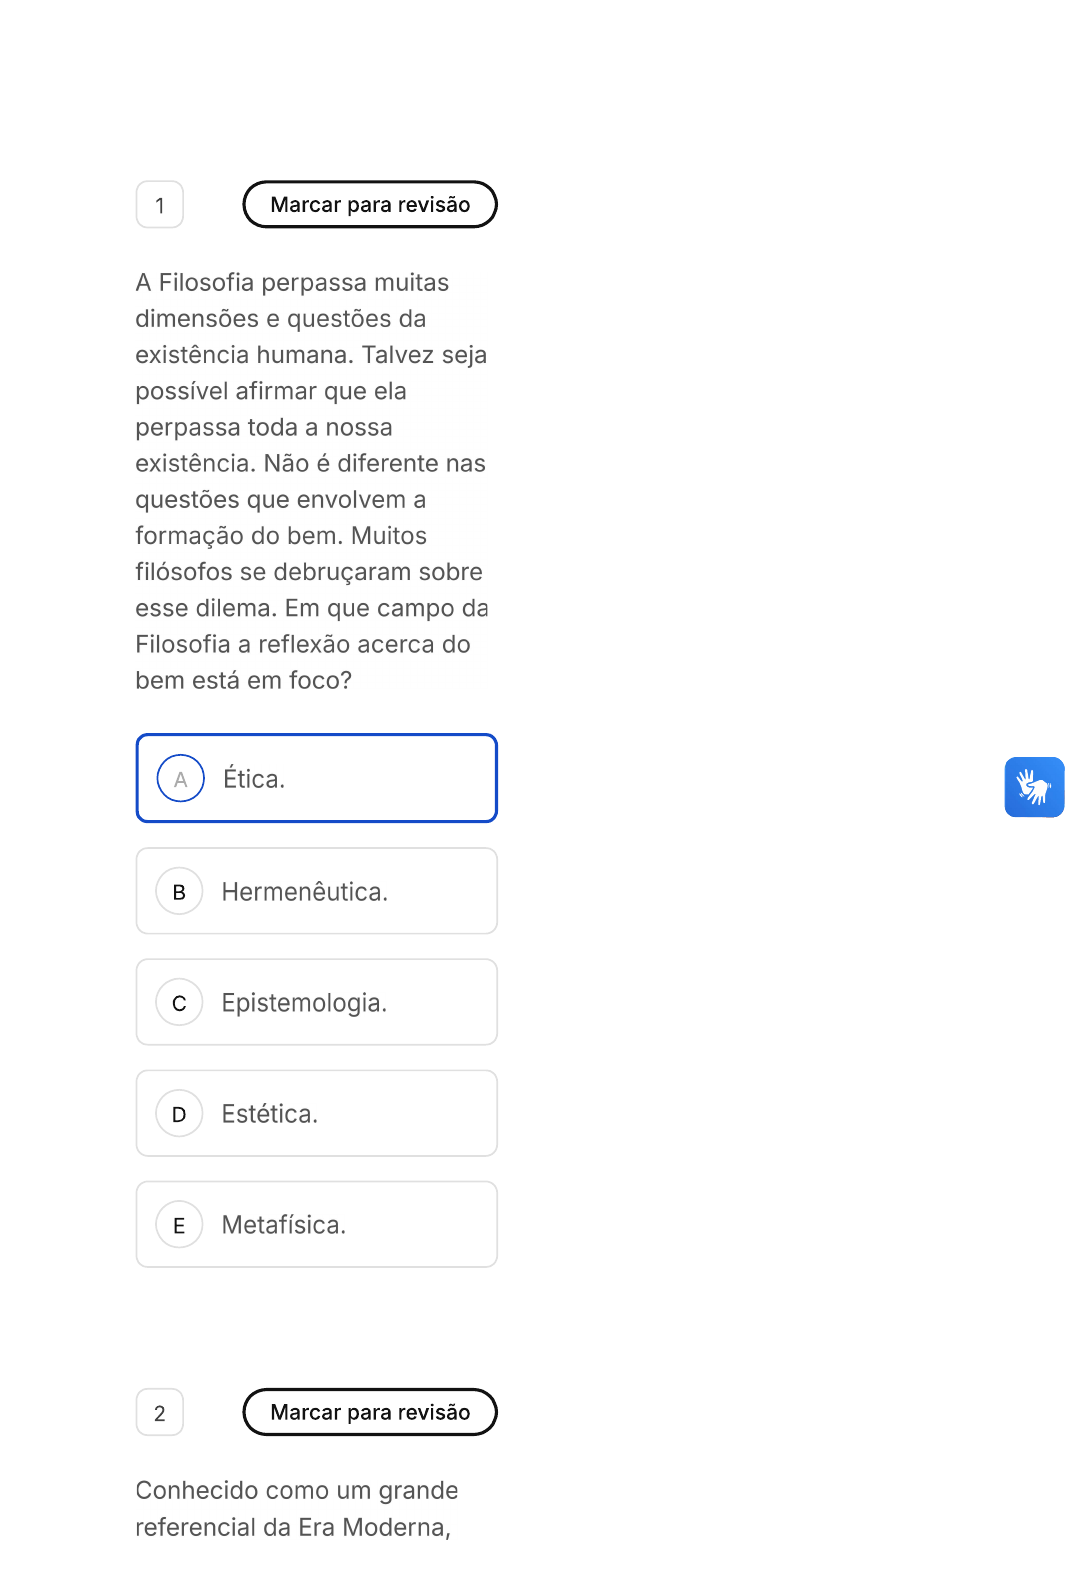Click the line "formação do bem. Muitos"
The image size is (1080, 1573).
point(281,536)
